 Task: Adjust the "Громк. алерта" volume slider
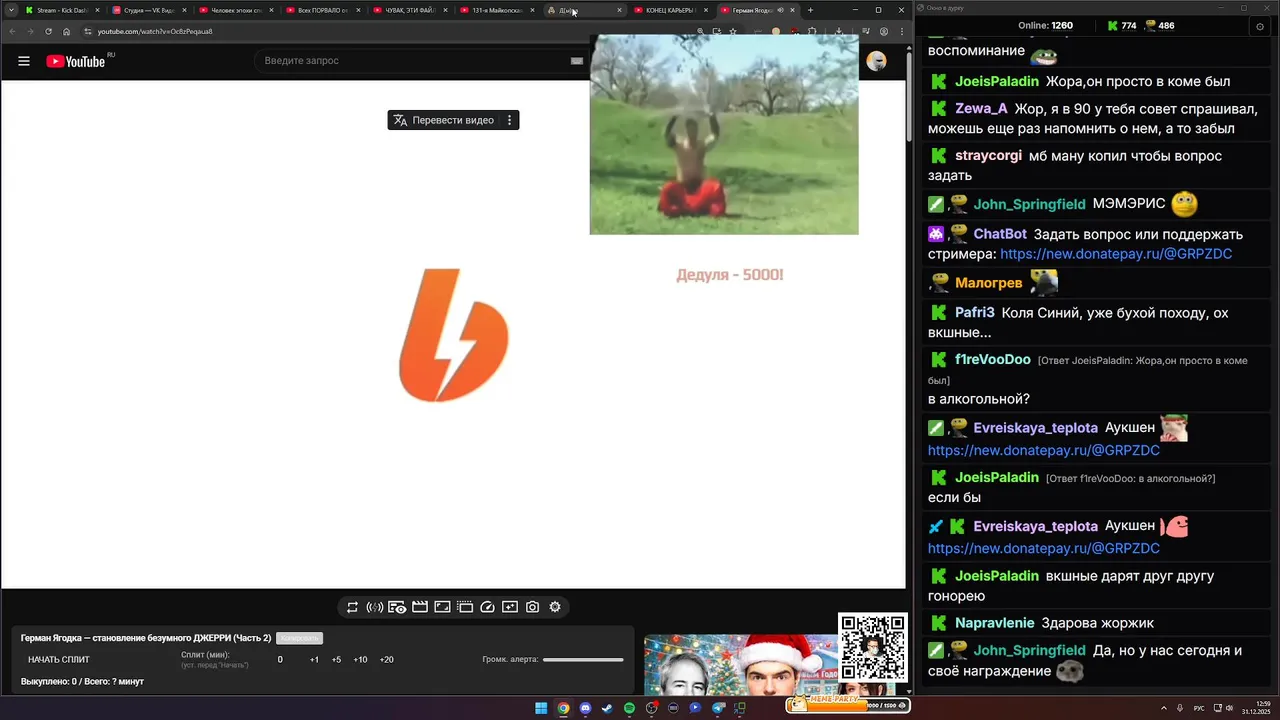pyautogui.click(x=583, y=660)
